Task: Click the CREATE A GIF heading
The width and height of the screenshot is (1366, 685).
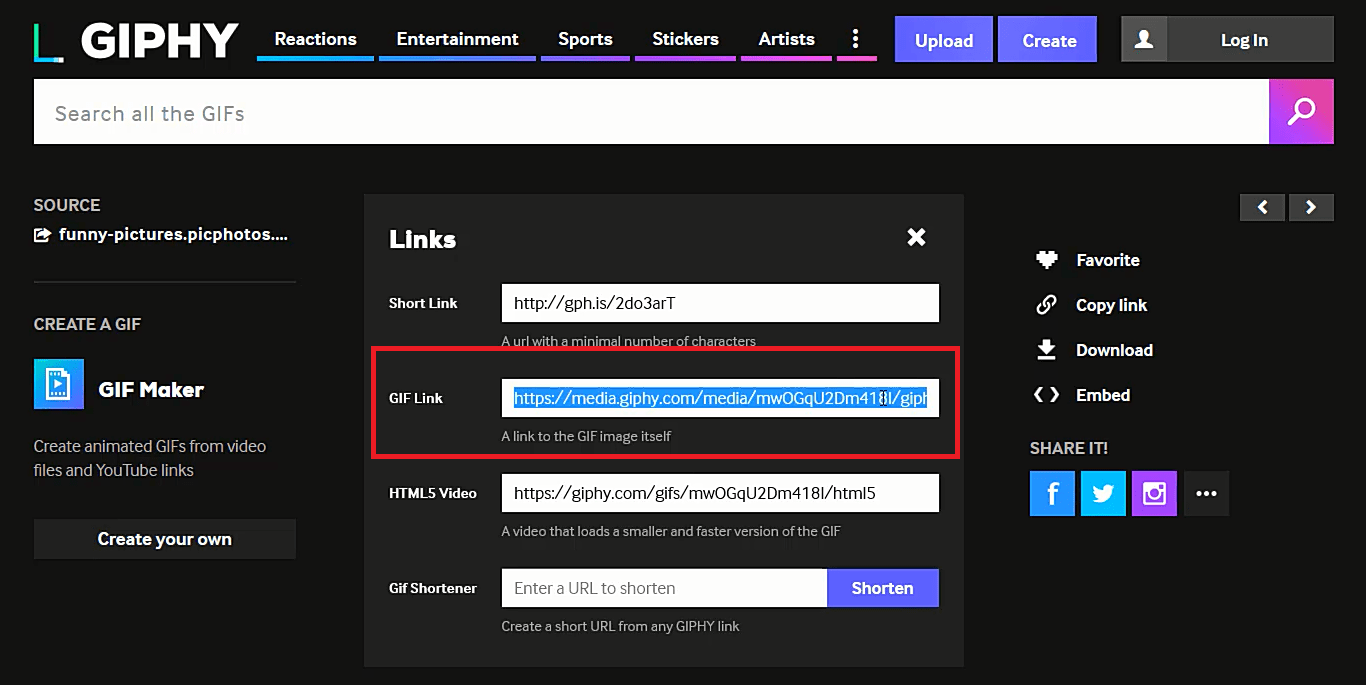Action: coord(88,324)
